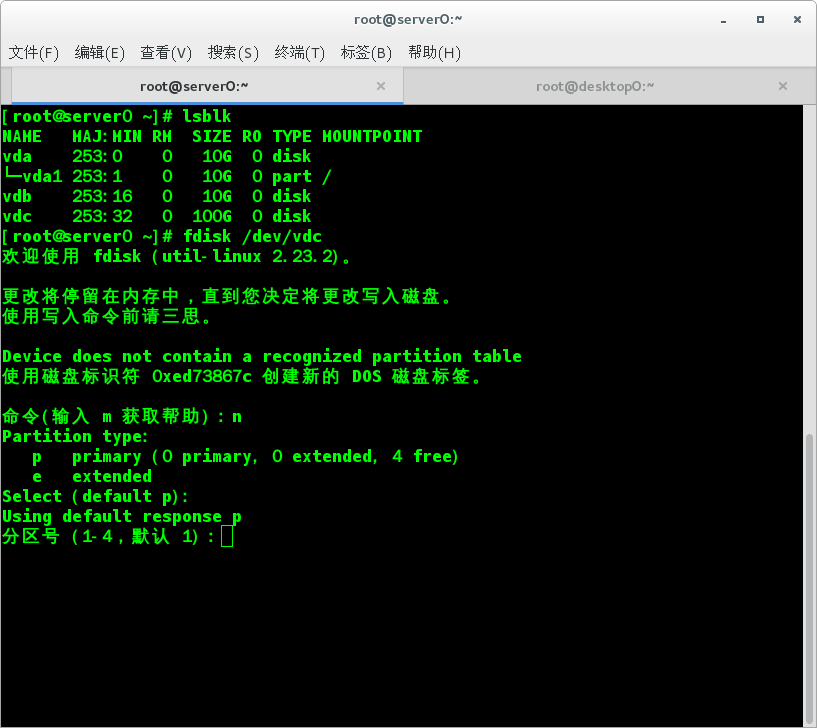Open the 文件(F) menu
817x728 pixels.
click(x=34, y=53)
